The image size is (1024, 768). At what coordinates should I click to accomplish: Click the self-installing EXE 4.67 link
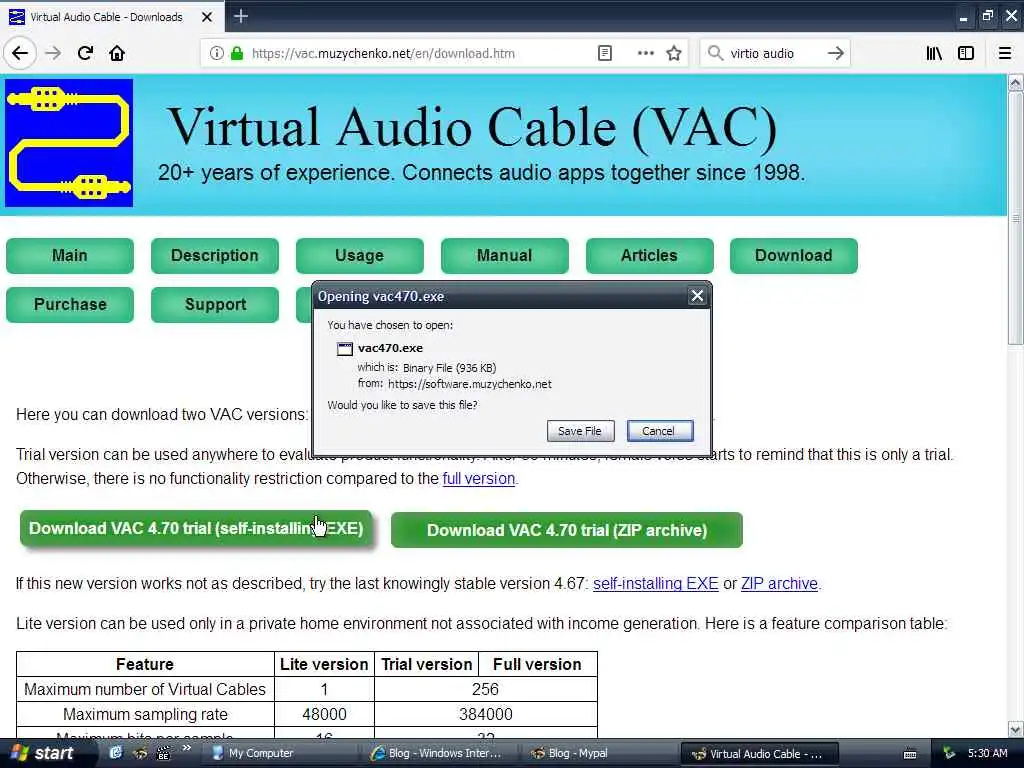pyautogui.click(x=656, y=584)
